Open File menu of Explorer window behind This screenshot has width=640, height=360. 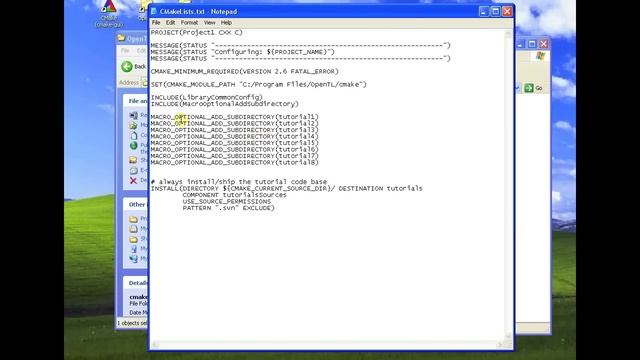click(x=125, y=51)
